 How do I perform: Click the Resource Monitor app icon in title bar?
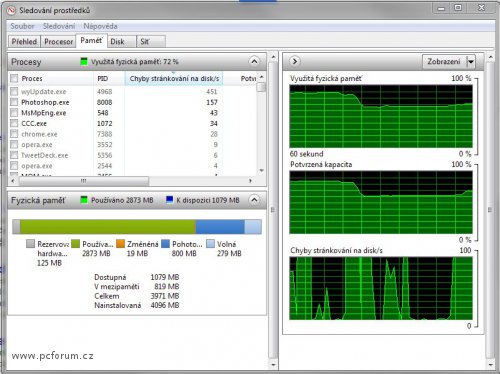[x=11, y=10]
